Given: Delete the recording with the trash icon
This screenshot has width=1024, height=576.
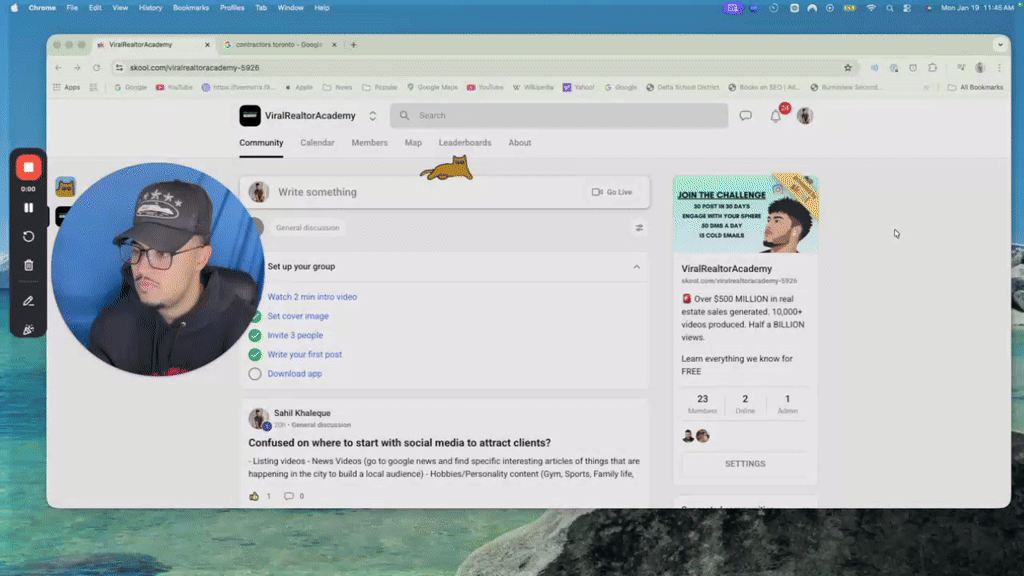Looking at the screenshot, I should pos(28,265).
